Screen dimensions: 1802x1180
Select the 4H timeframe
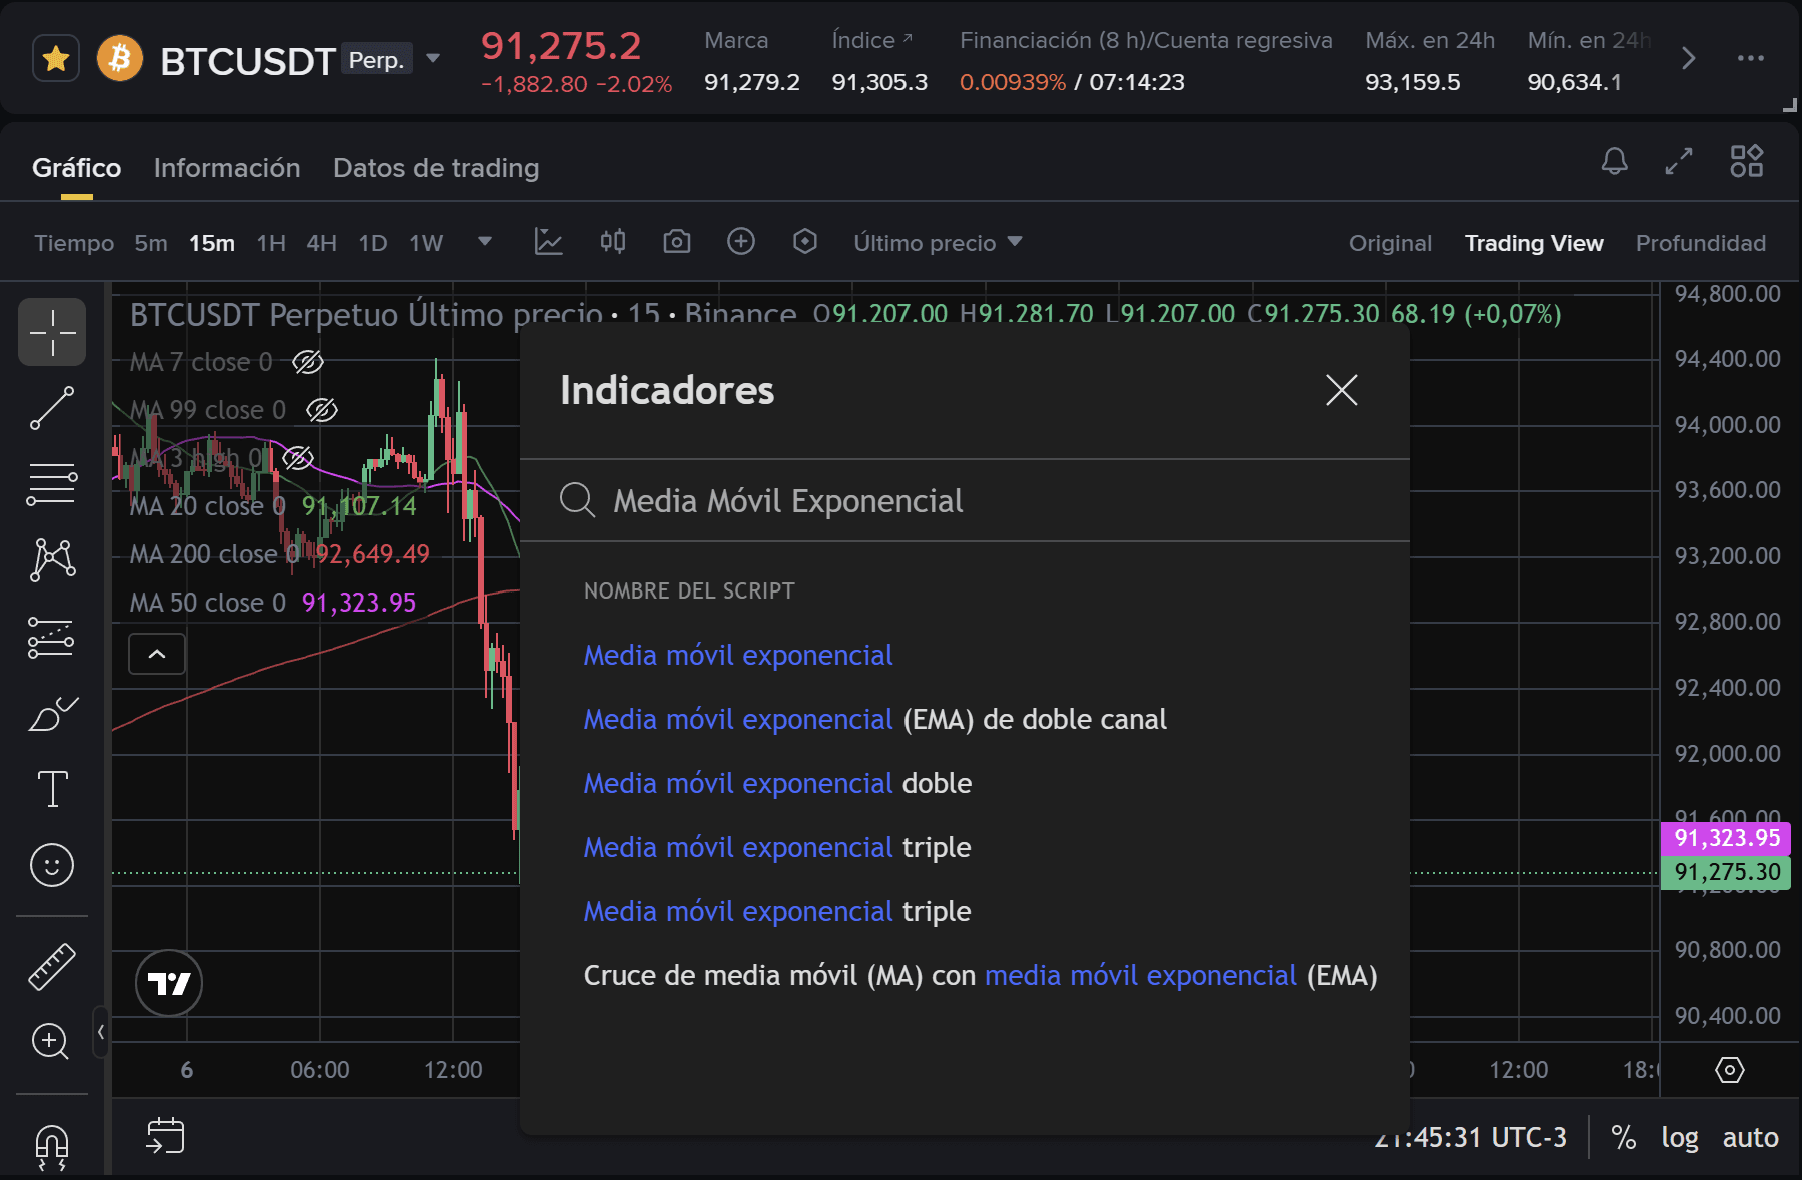[321, 243]
